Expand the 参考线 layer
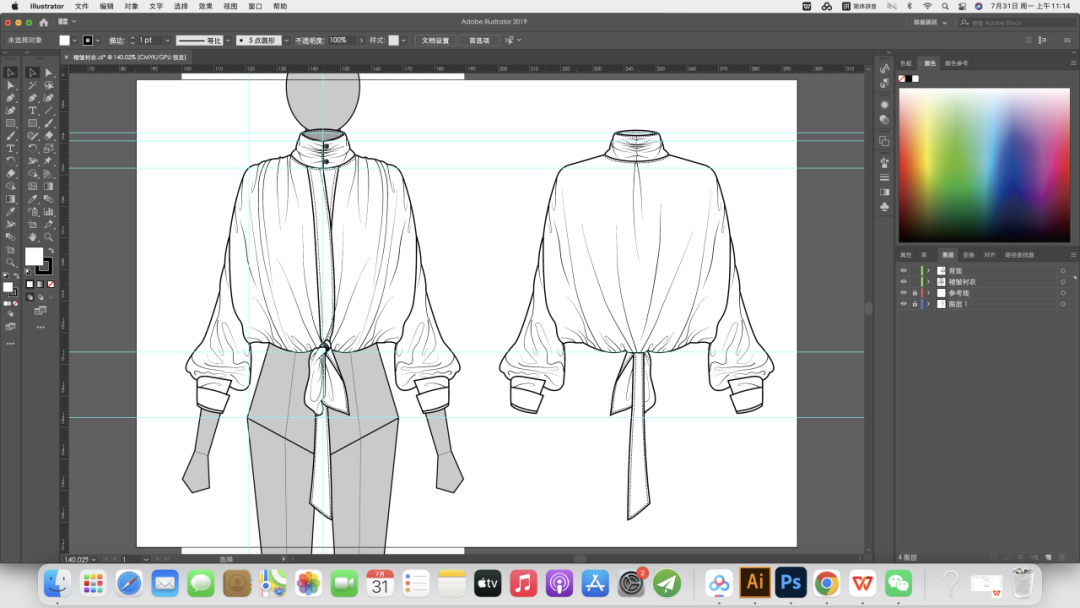Image resolution: width=1080 pixels, height=608 pixels. (x=928, y=293)
